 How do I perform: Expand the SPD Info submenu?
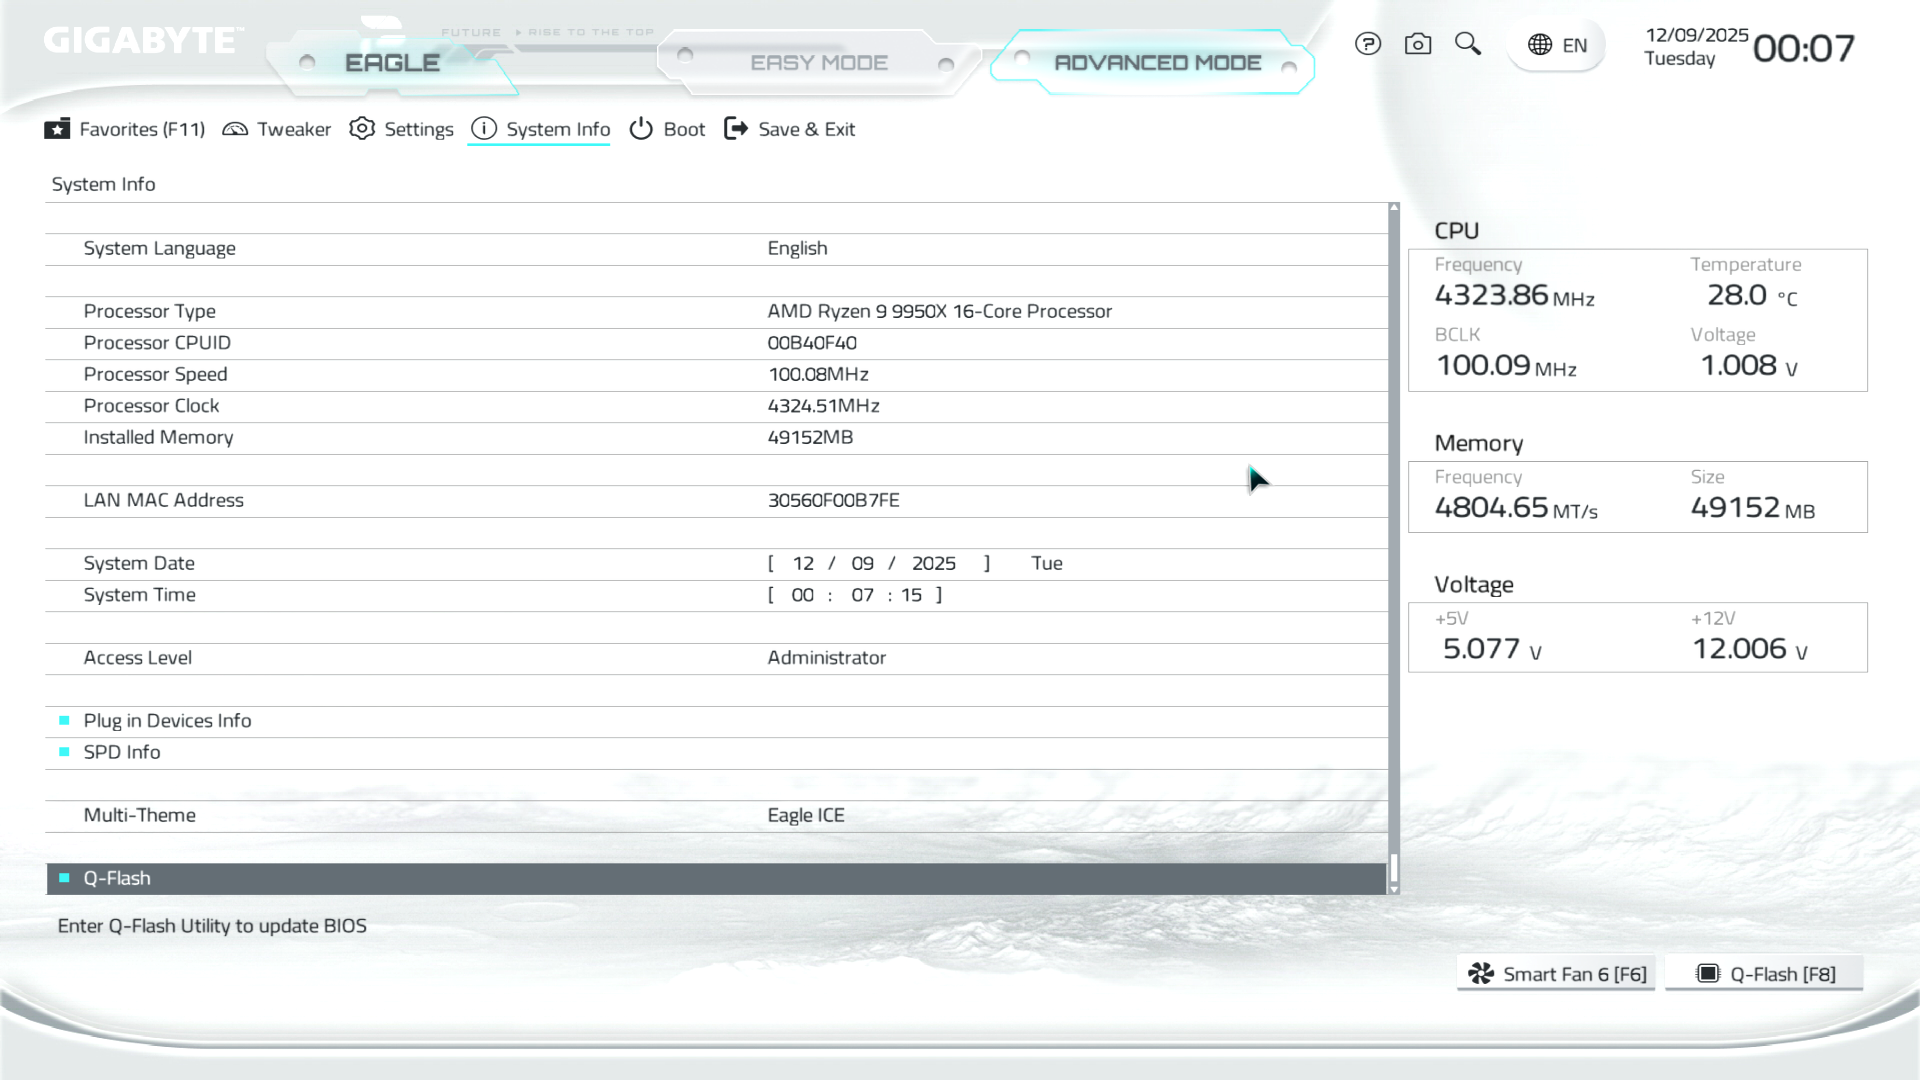122,752
